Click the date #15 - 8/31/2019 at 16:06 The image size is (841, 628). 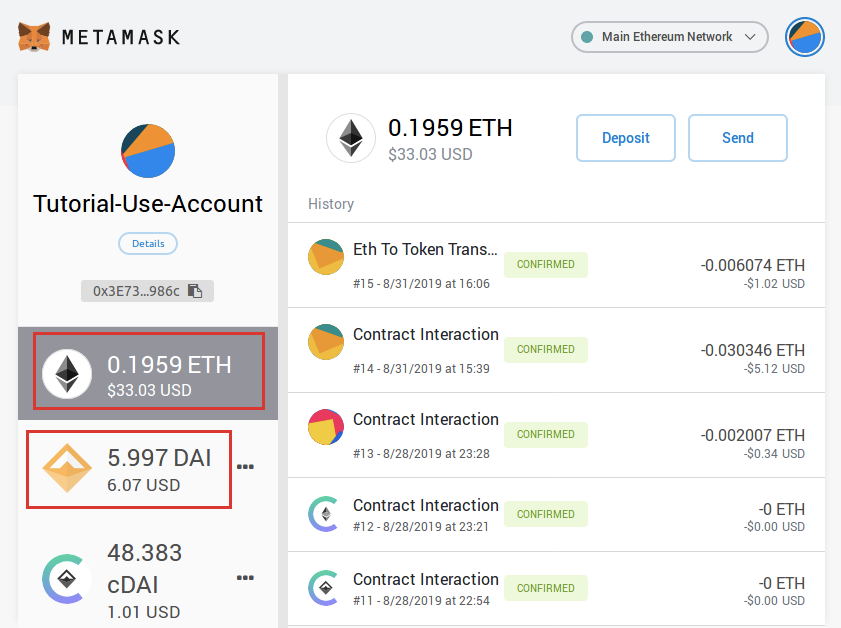(x=421, y=284)
